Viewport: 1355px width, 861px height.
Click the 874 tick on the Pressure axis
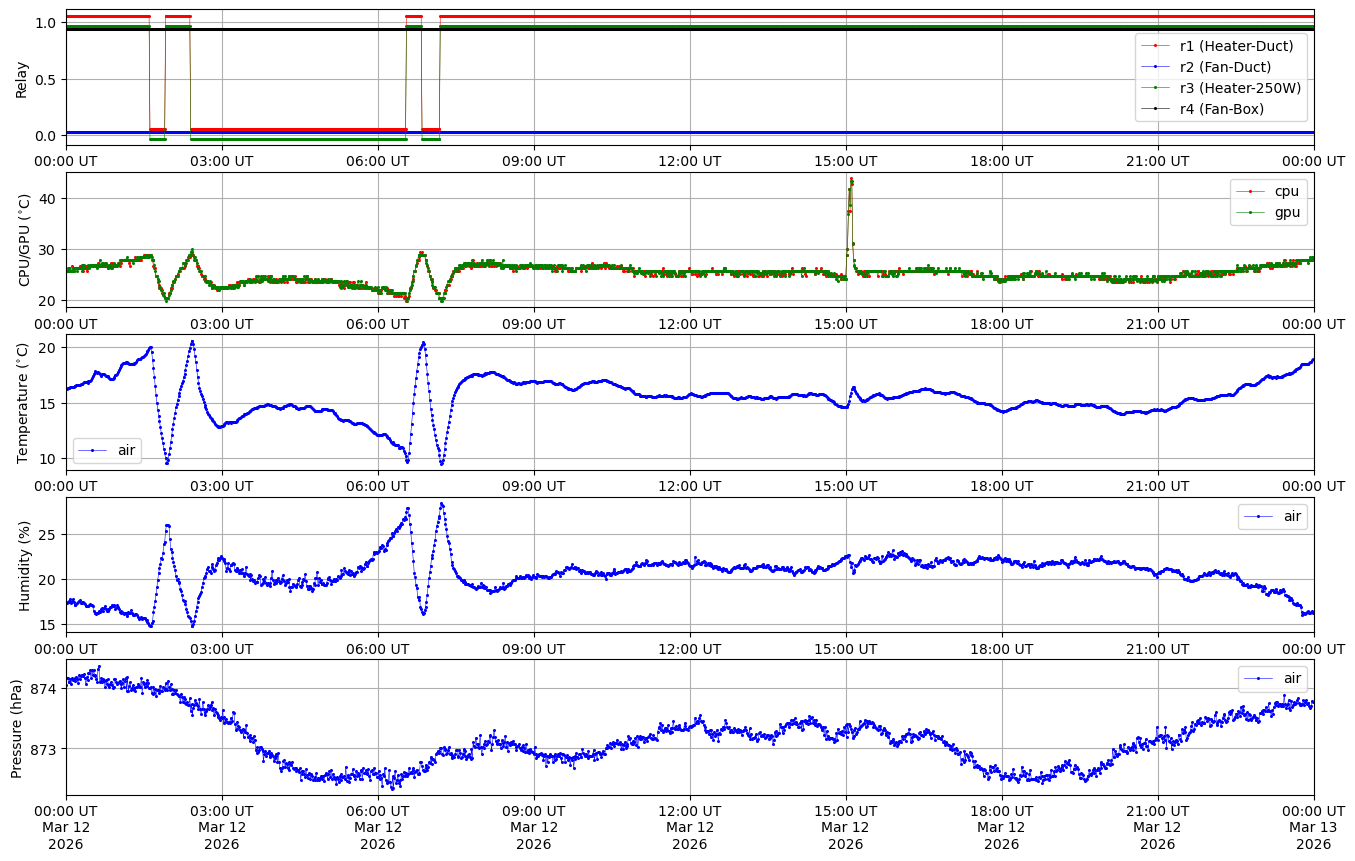pos(46,689)
